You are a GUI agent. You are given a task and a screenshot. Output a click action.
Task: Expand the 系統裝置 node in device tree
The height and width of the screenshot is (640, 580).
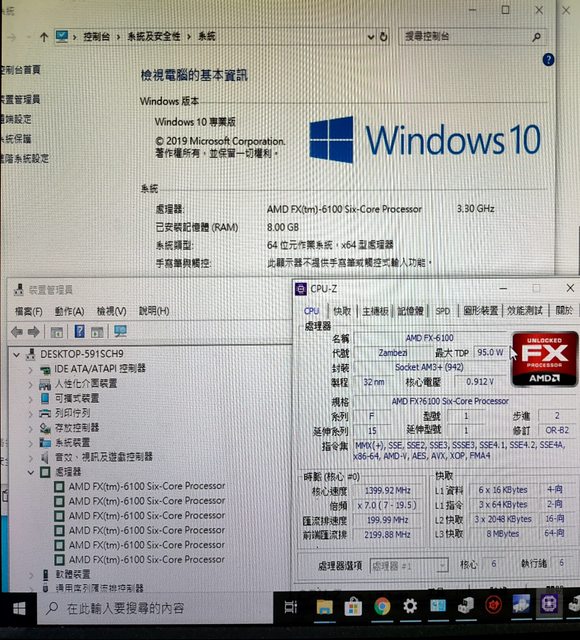coord(31,443)
